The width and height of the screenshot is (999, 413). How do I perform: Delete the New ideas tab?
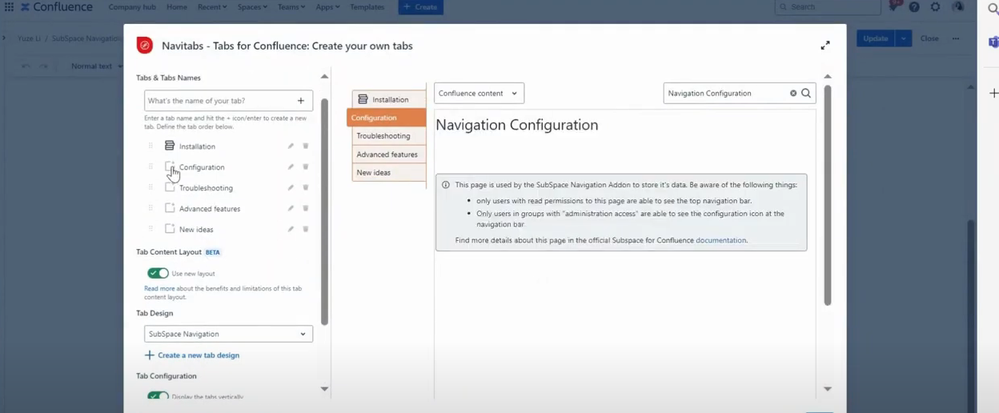pos(305,229)
